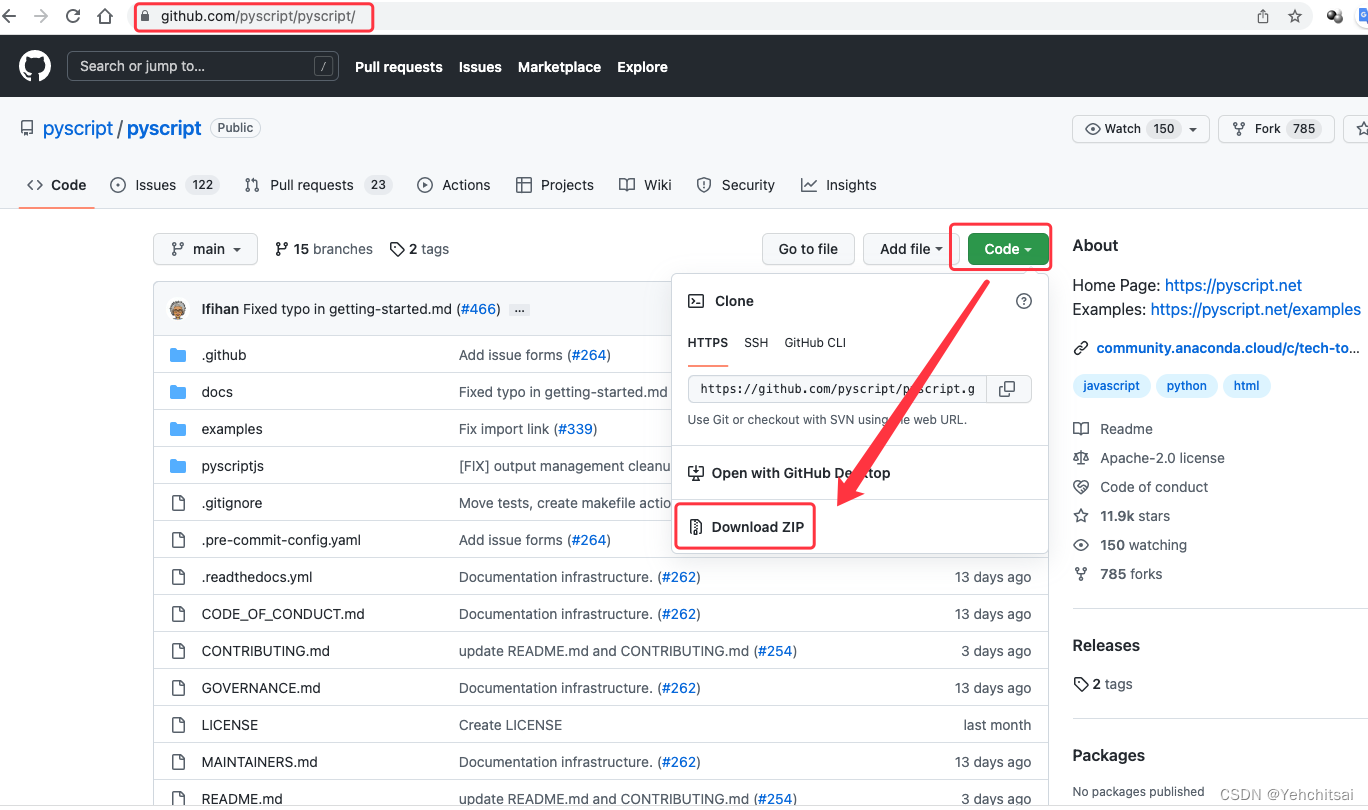The width and height of the screenshot is (1368, 810).
Task: Click the help question mark beside Clone
Action: pos(1023,301)
